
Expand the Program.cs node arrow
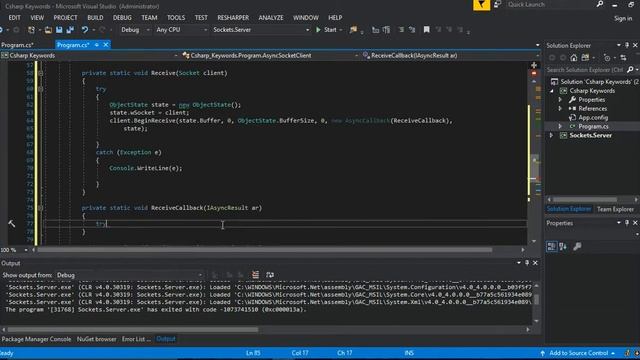pyautogui.click(x=560, y=127)
